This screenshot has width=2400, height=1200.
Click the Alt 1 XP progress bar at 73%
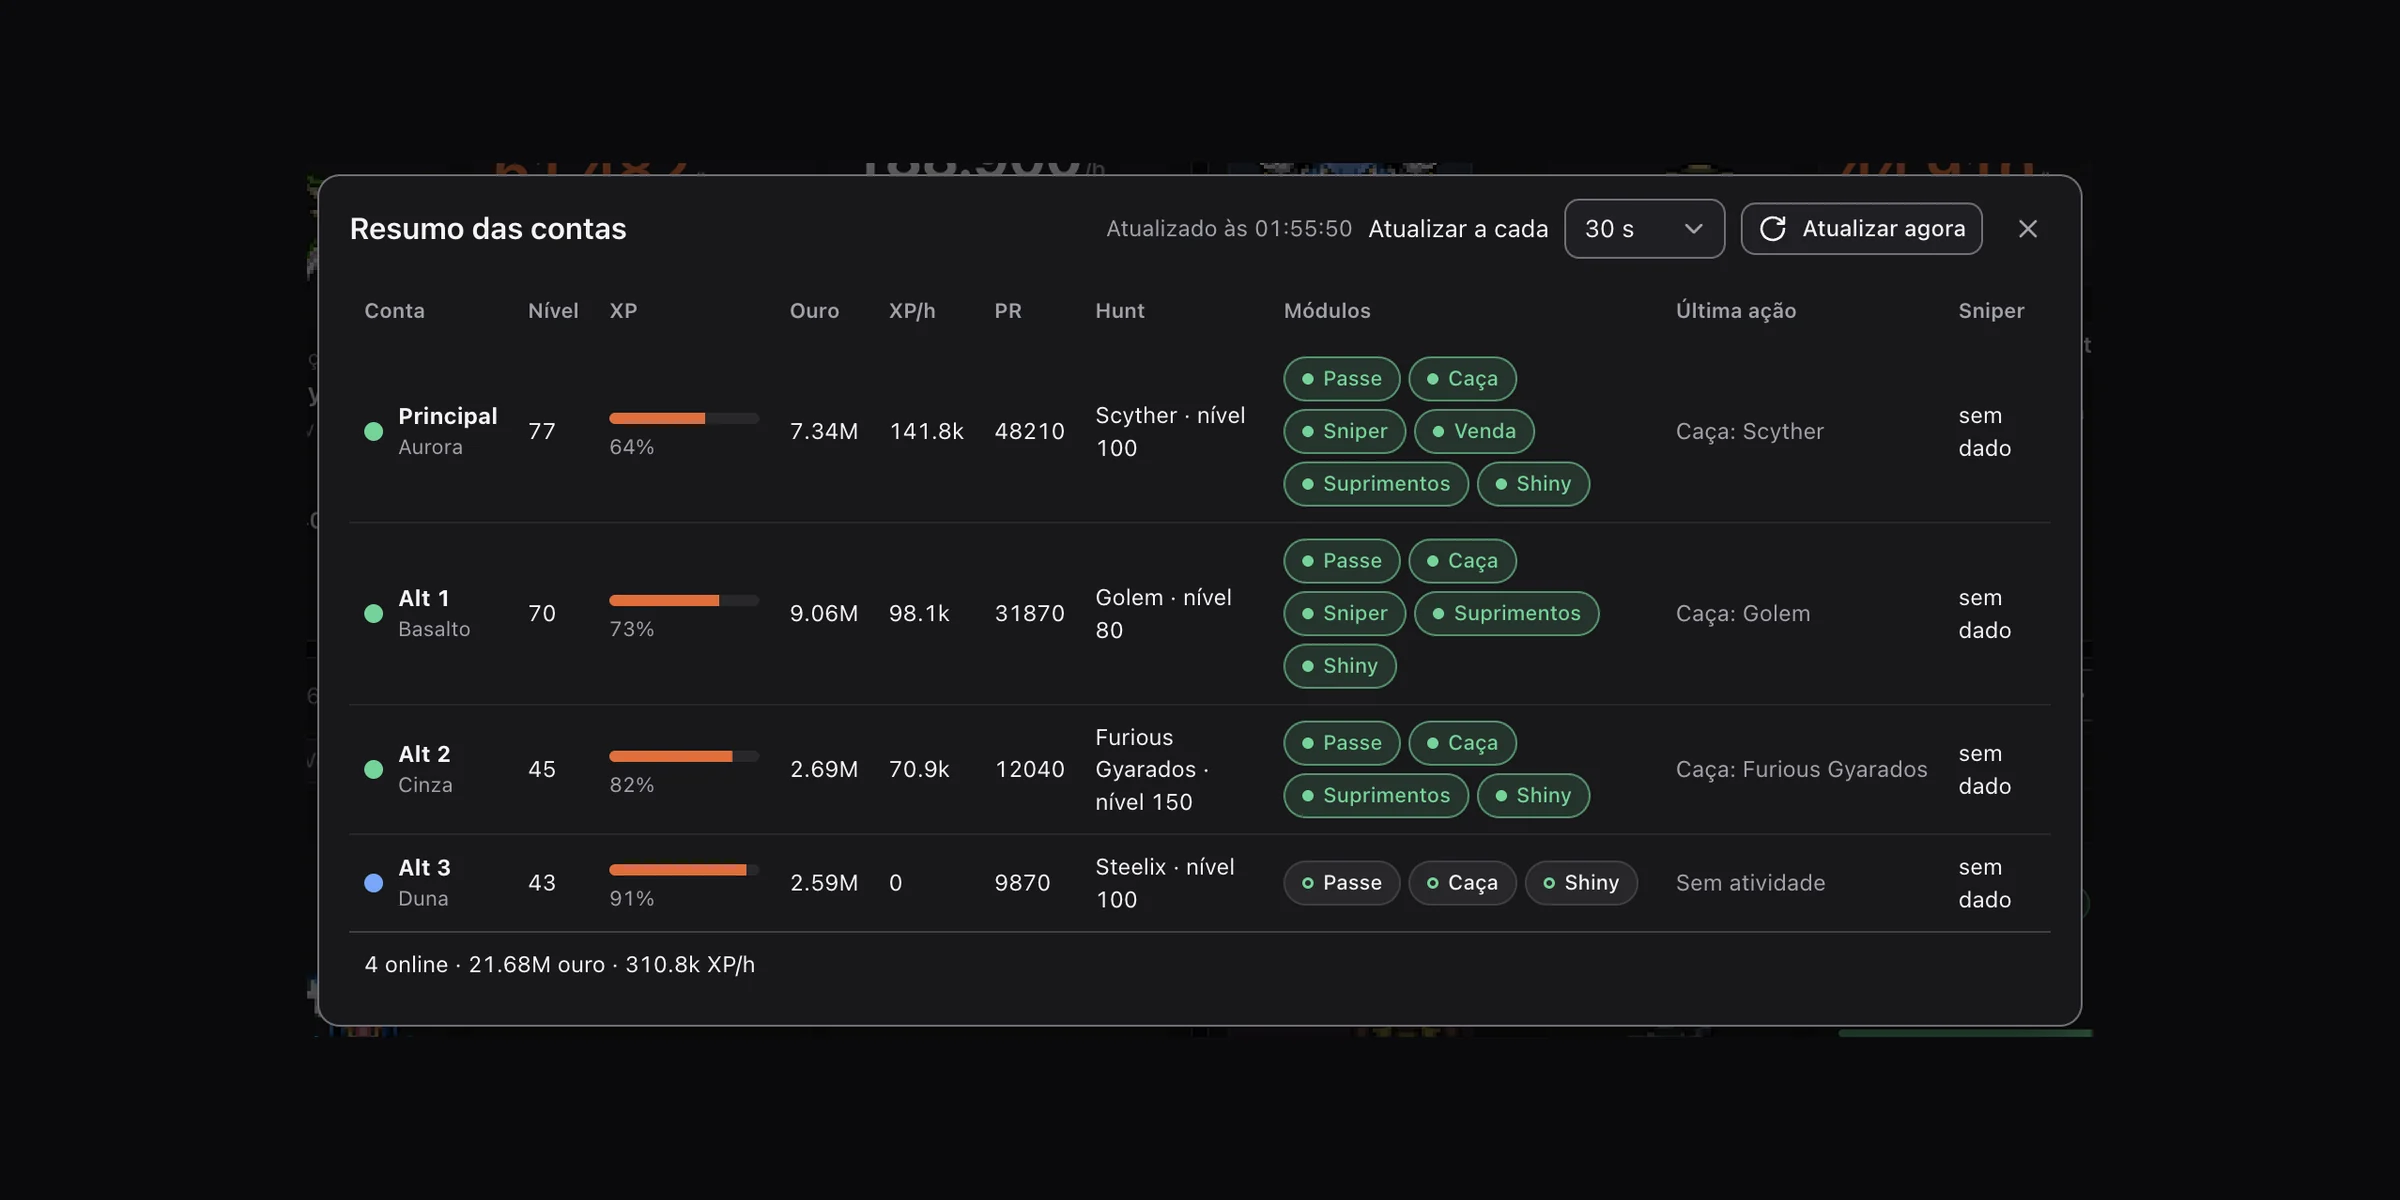684,600
